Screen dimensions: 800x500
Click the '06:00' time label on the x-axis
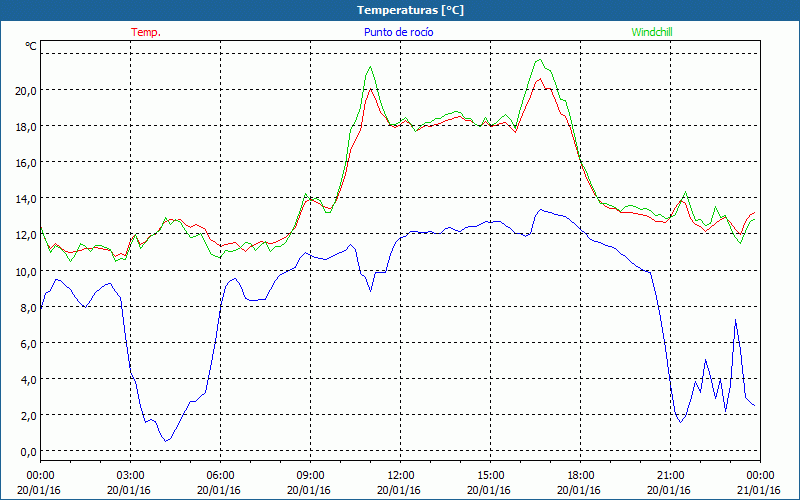(x=220, y=476)
